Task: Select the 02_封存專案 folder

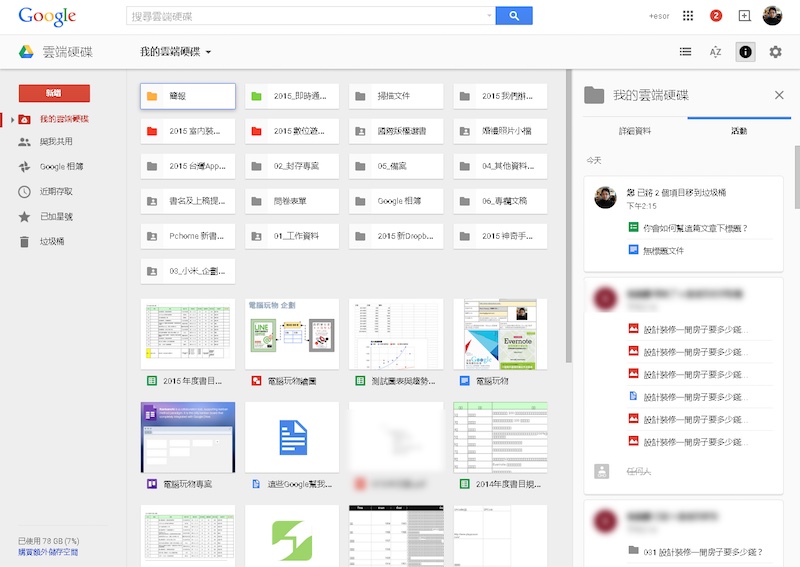Action: pyautogui.click(x=292, y=166)
